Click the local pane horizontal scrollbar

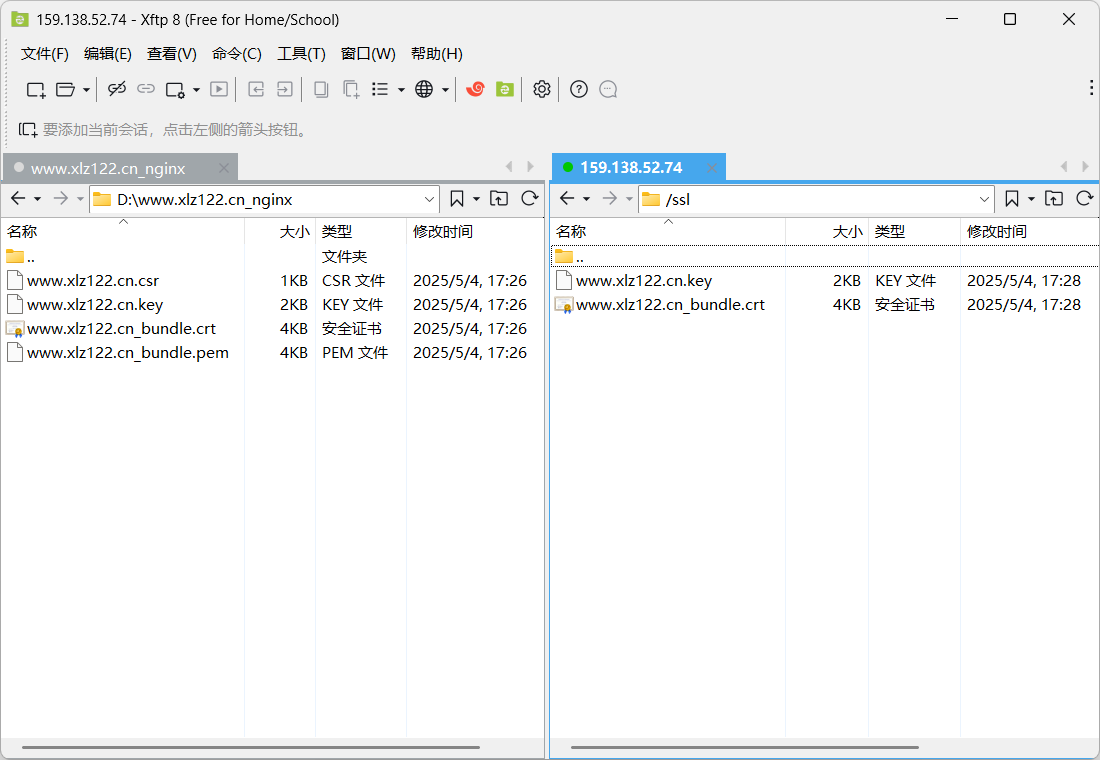click(250, 747)
